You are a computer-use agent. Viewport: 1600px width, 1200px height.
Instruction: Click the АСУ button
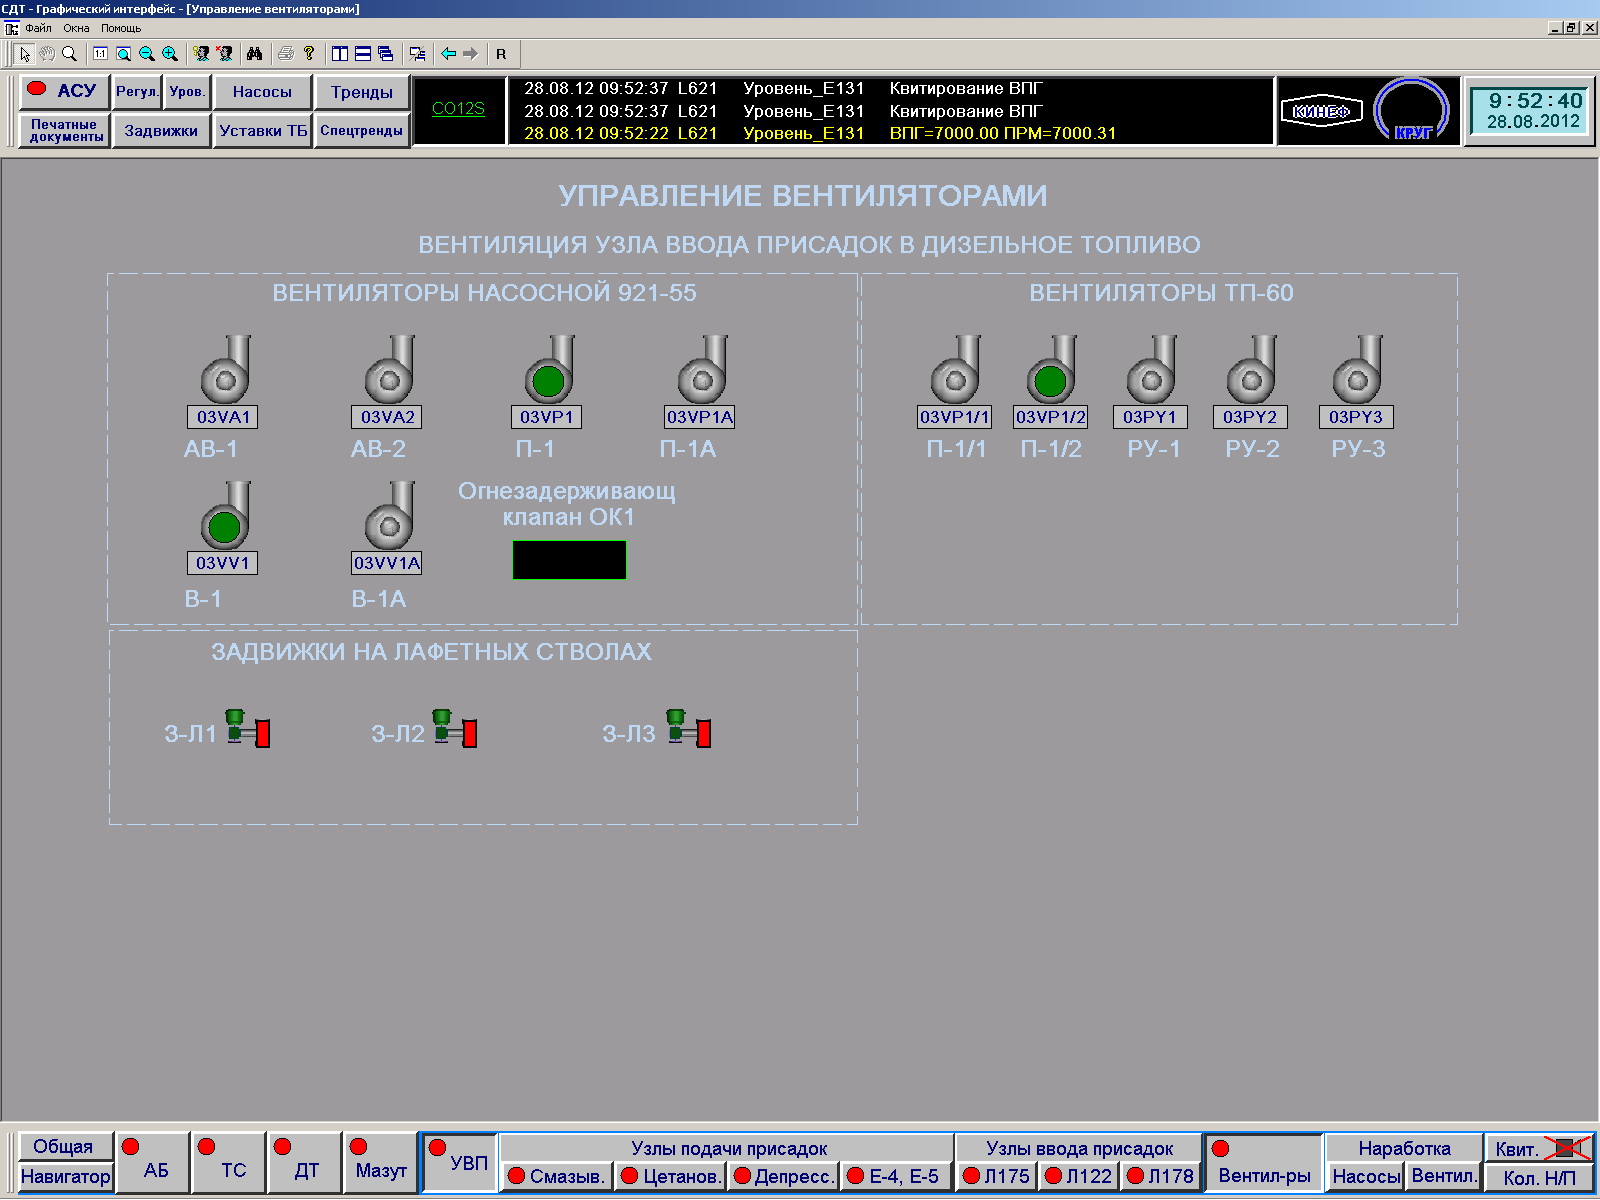click(64, 91)
